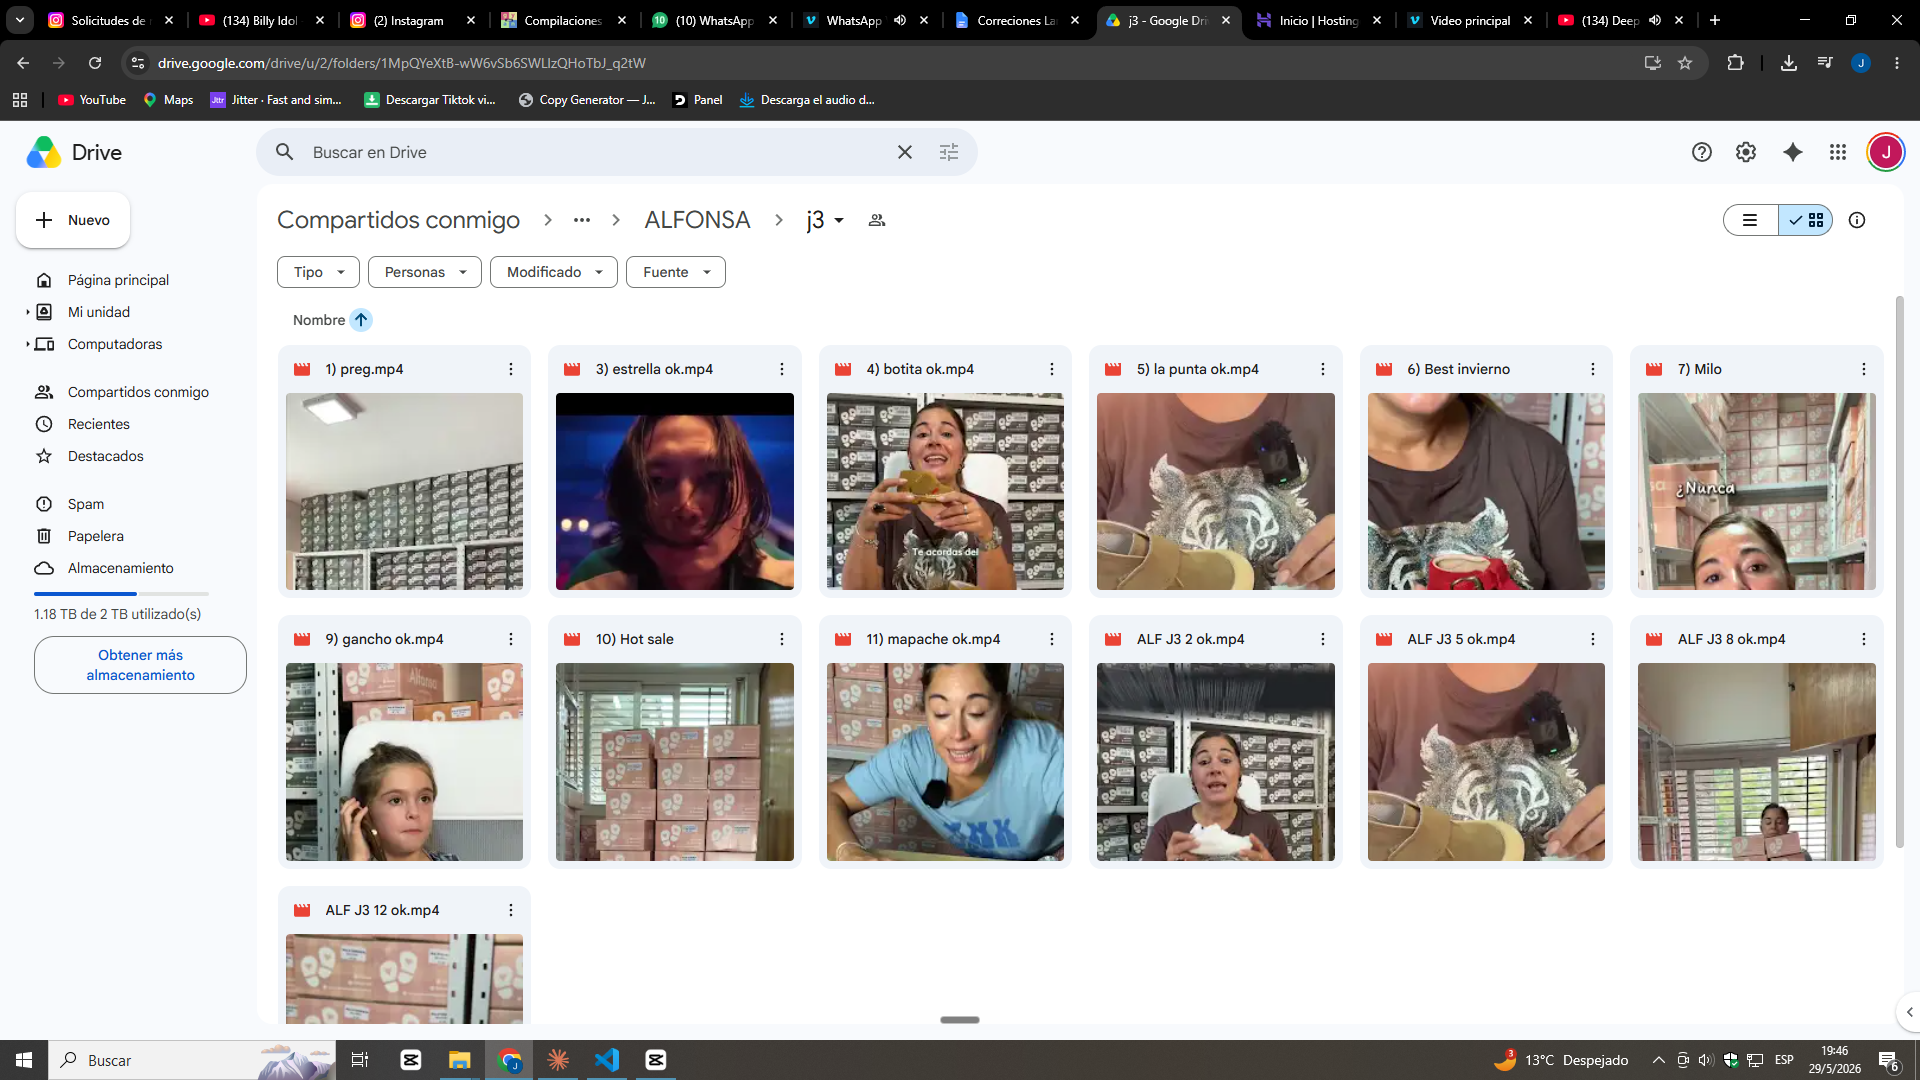Open the j3 folder sharing icon
The height and width of the screenshot is (1080, 1920).
pos(877,220)
